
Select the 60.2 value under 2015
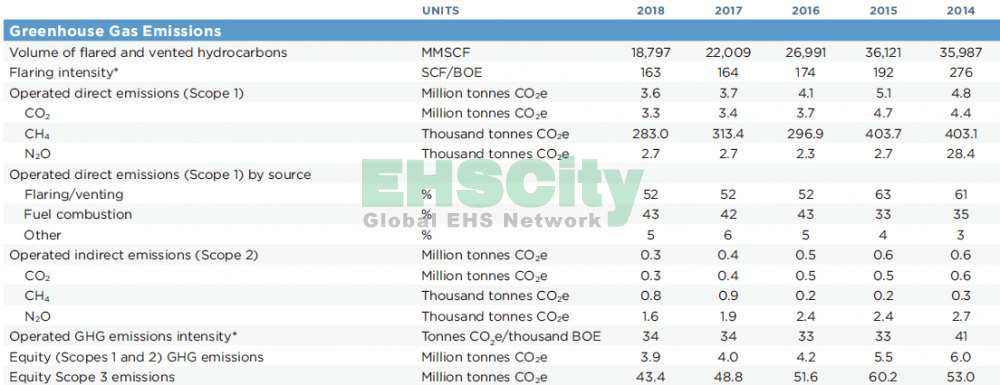[x=884, y=377]
